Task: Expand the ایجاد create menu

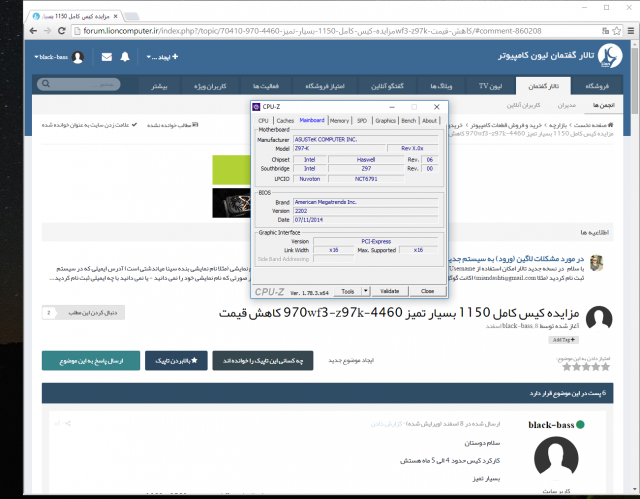Action: 162,56
